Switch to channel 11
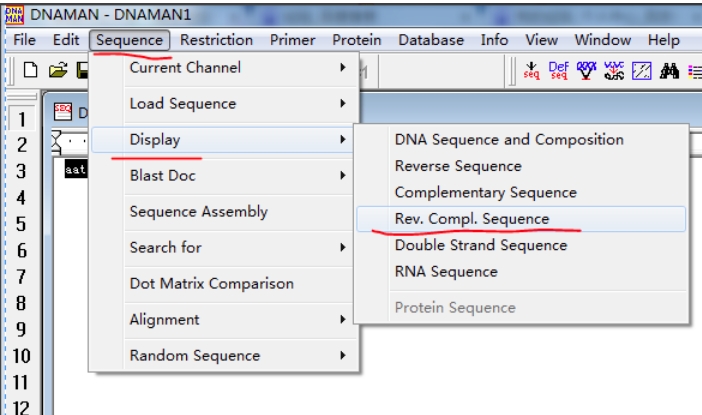This screenshot has width=702, height=415. pyautogui.click(x=21, y=383)
